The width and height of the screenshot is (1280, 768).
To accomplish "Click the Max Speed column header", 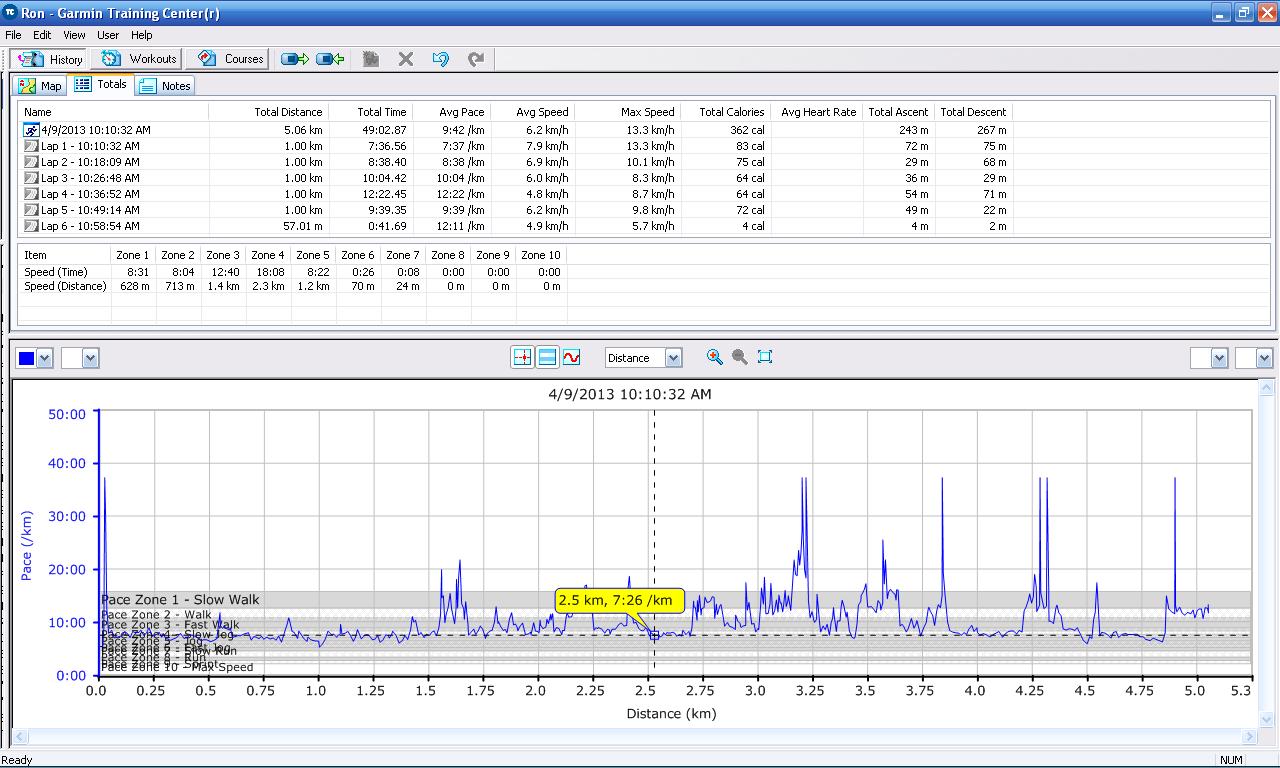I will (x=628, y=112).
